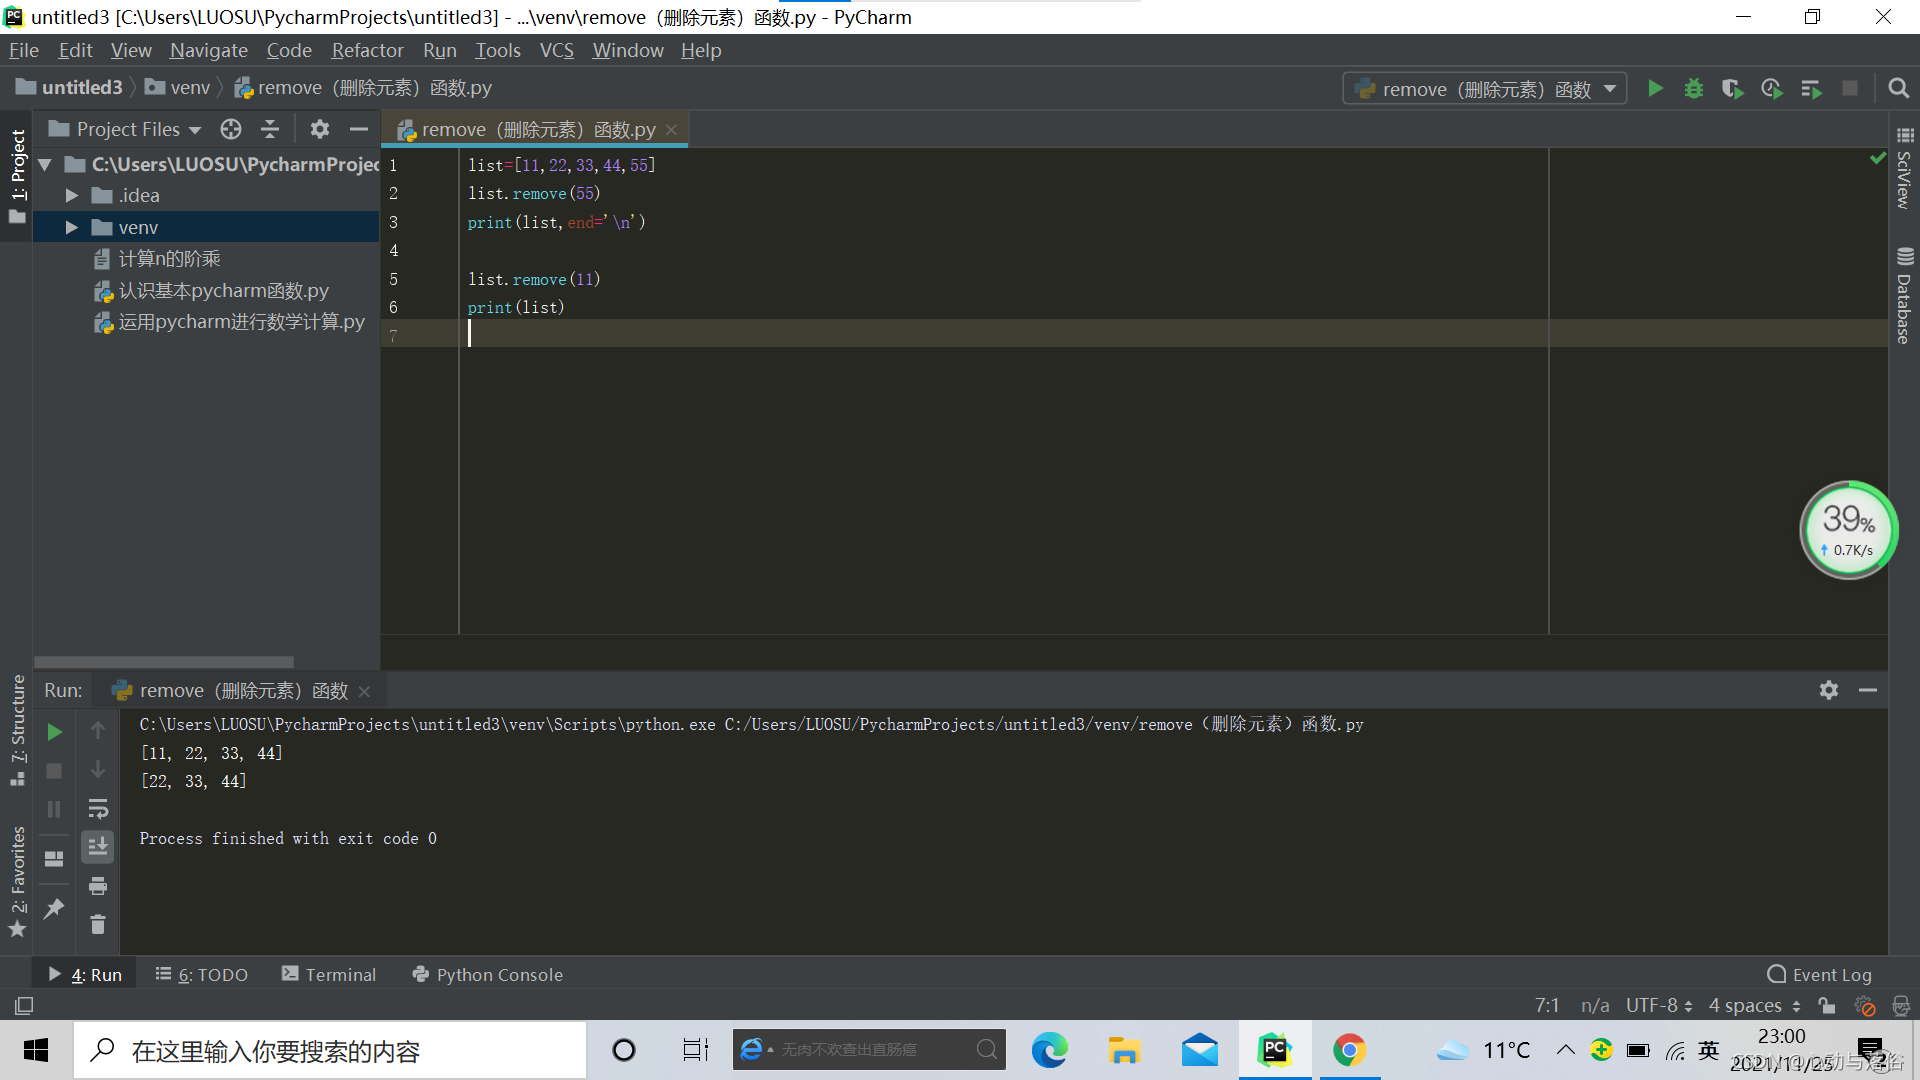This screenshot has width=1920, height=1080.
Task: Stop process in Run panel
Action: click(54, 771)
